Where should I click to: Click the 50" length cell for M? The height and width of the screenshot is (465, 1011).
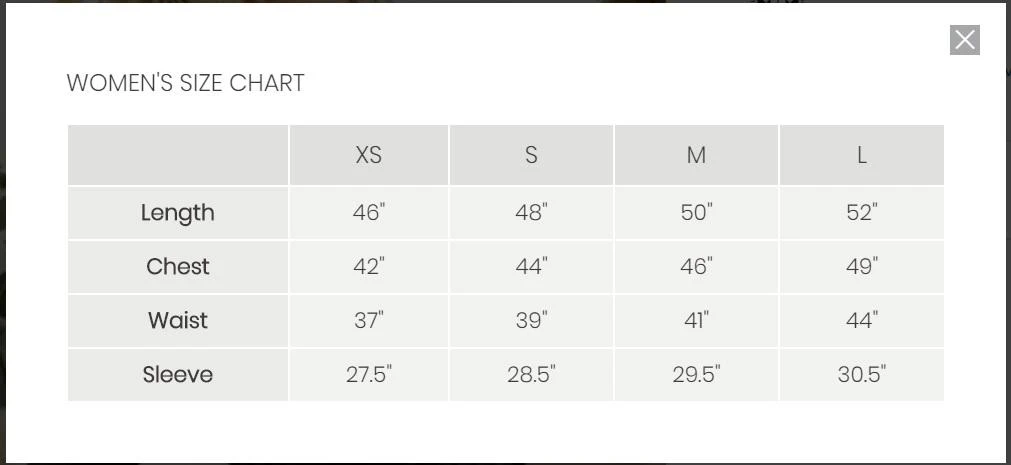[696, 213]
